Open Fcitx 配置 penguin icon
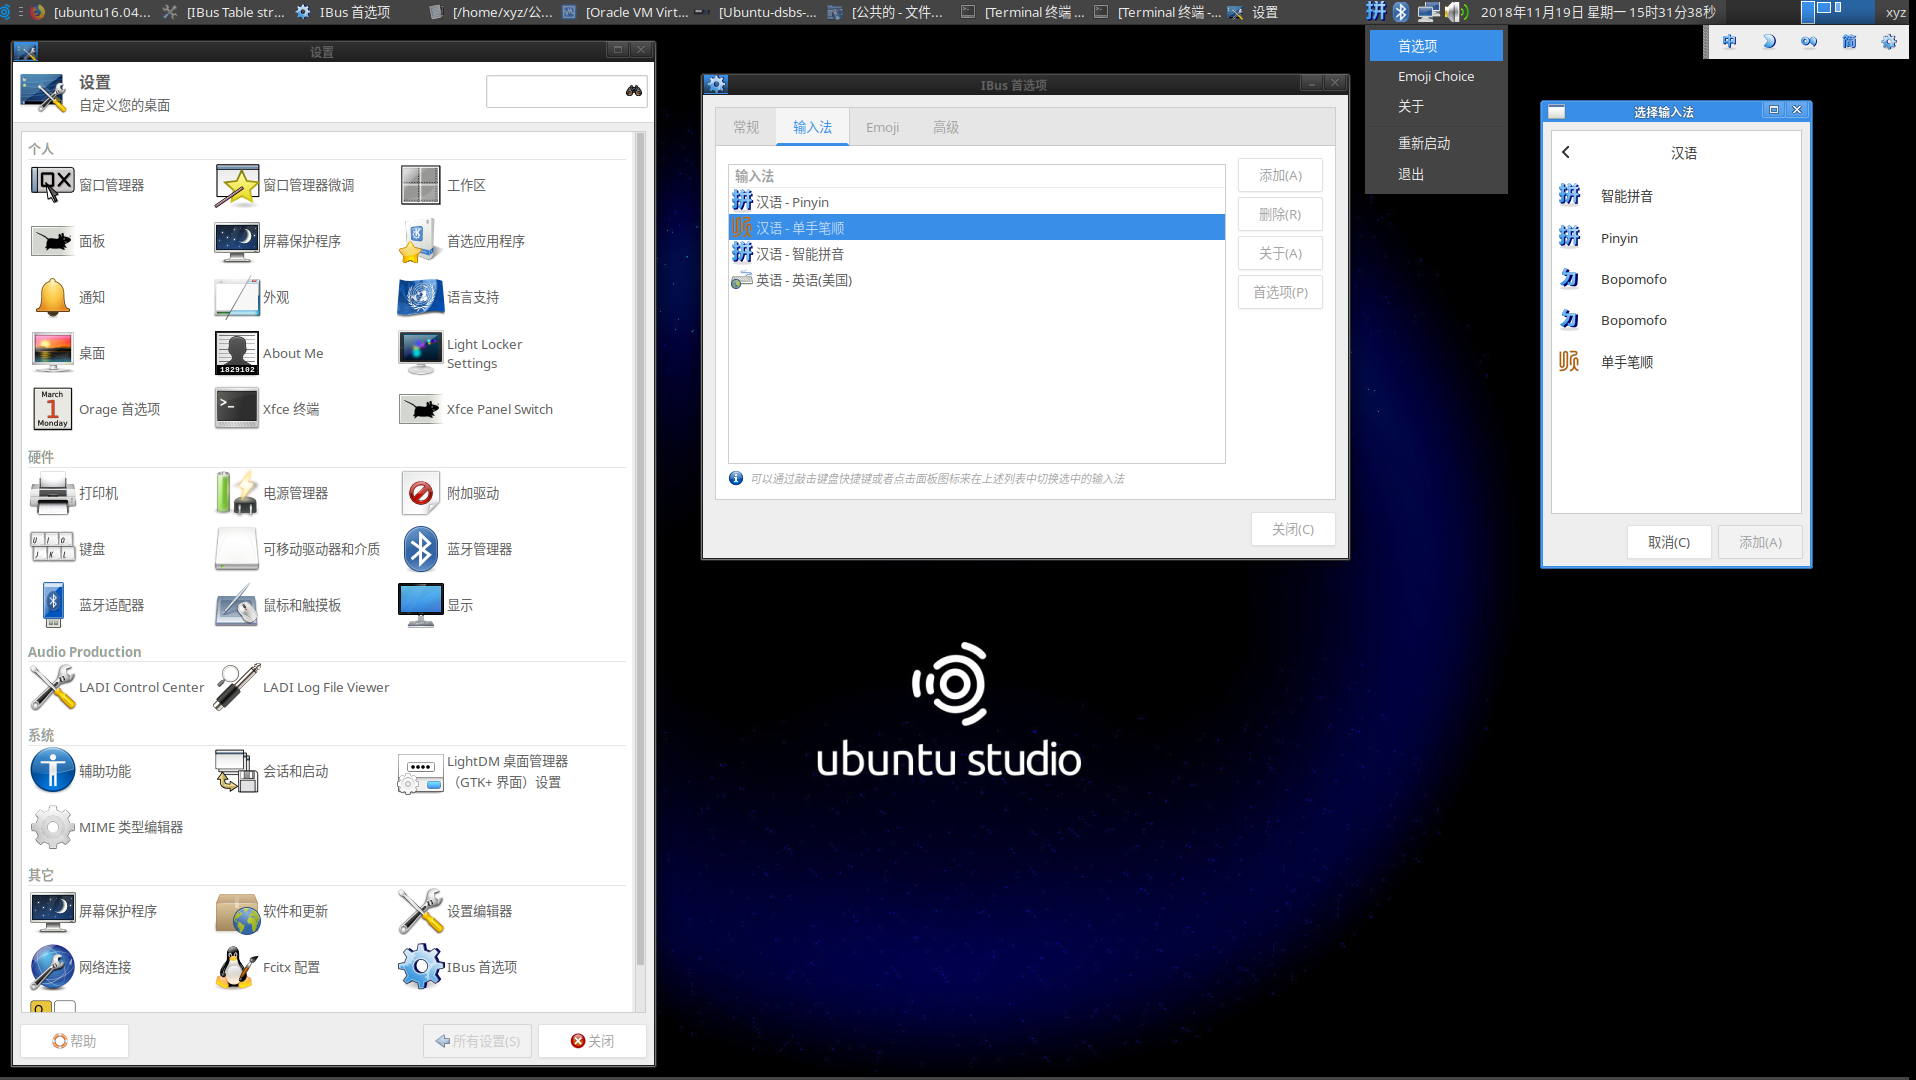This screenshot has width=1916, height=1080. tap(237, 967)
